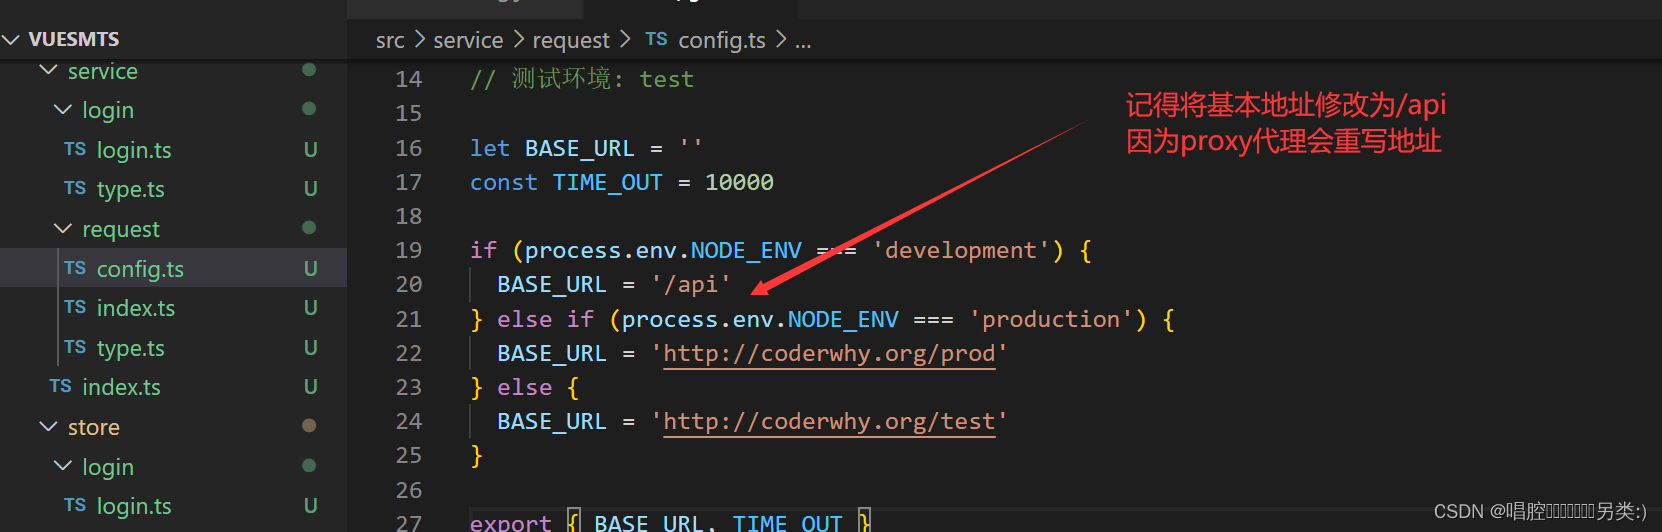Click git status dot on service folder

coord(309,70)
